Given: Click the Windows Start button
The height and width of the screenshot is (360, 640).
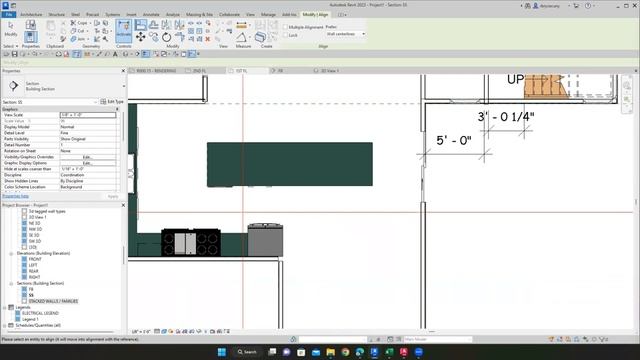Looking at the screenshot, I should point(222,352).
